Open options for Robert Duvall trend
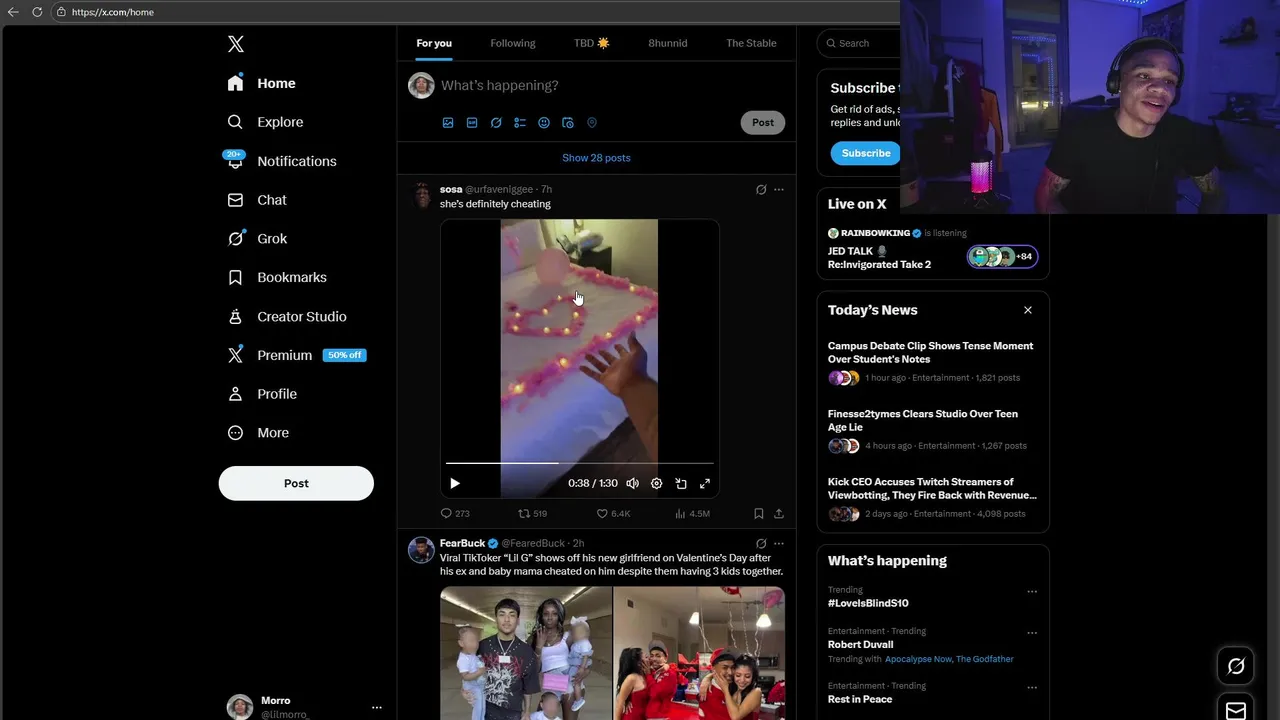This screenshot has width=1280, height=720. click(x=1032, y=633)
